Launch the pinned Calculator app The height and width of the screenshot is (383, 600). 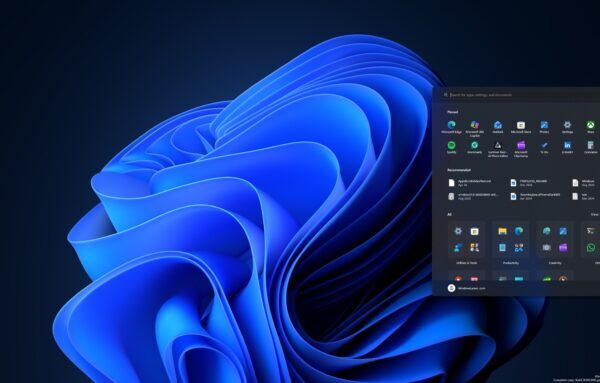coord(591,147)
